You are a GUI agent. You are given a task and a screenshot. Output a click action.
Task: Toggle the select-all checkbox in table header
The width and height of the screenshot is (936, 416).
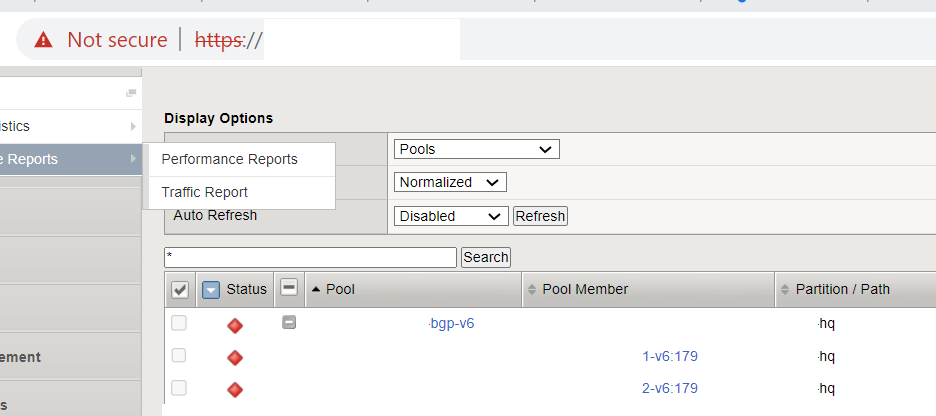point(180,289)
